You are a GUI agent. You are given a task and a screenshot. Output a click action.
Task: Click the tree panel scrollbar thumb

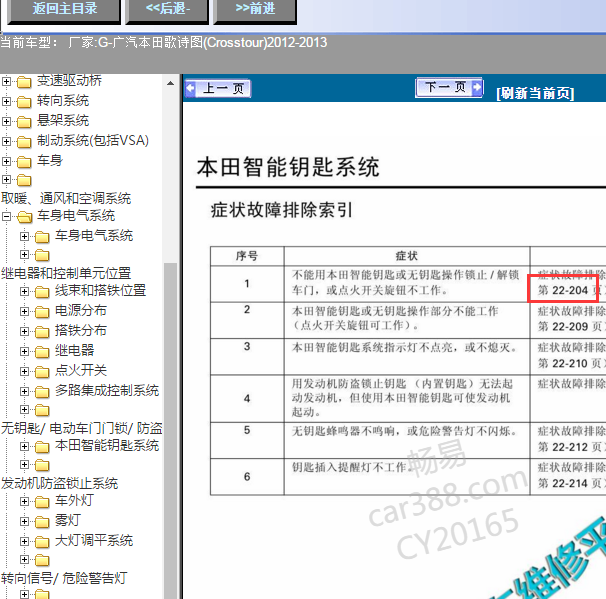(170, 429)
